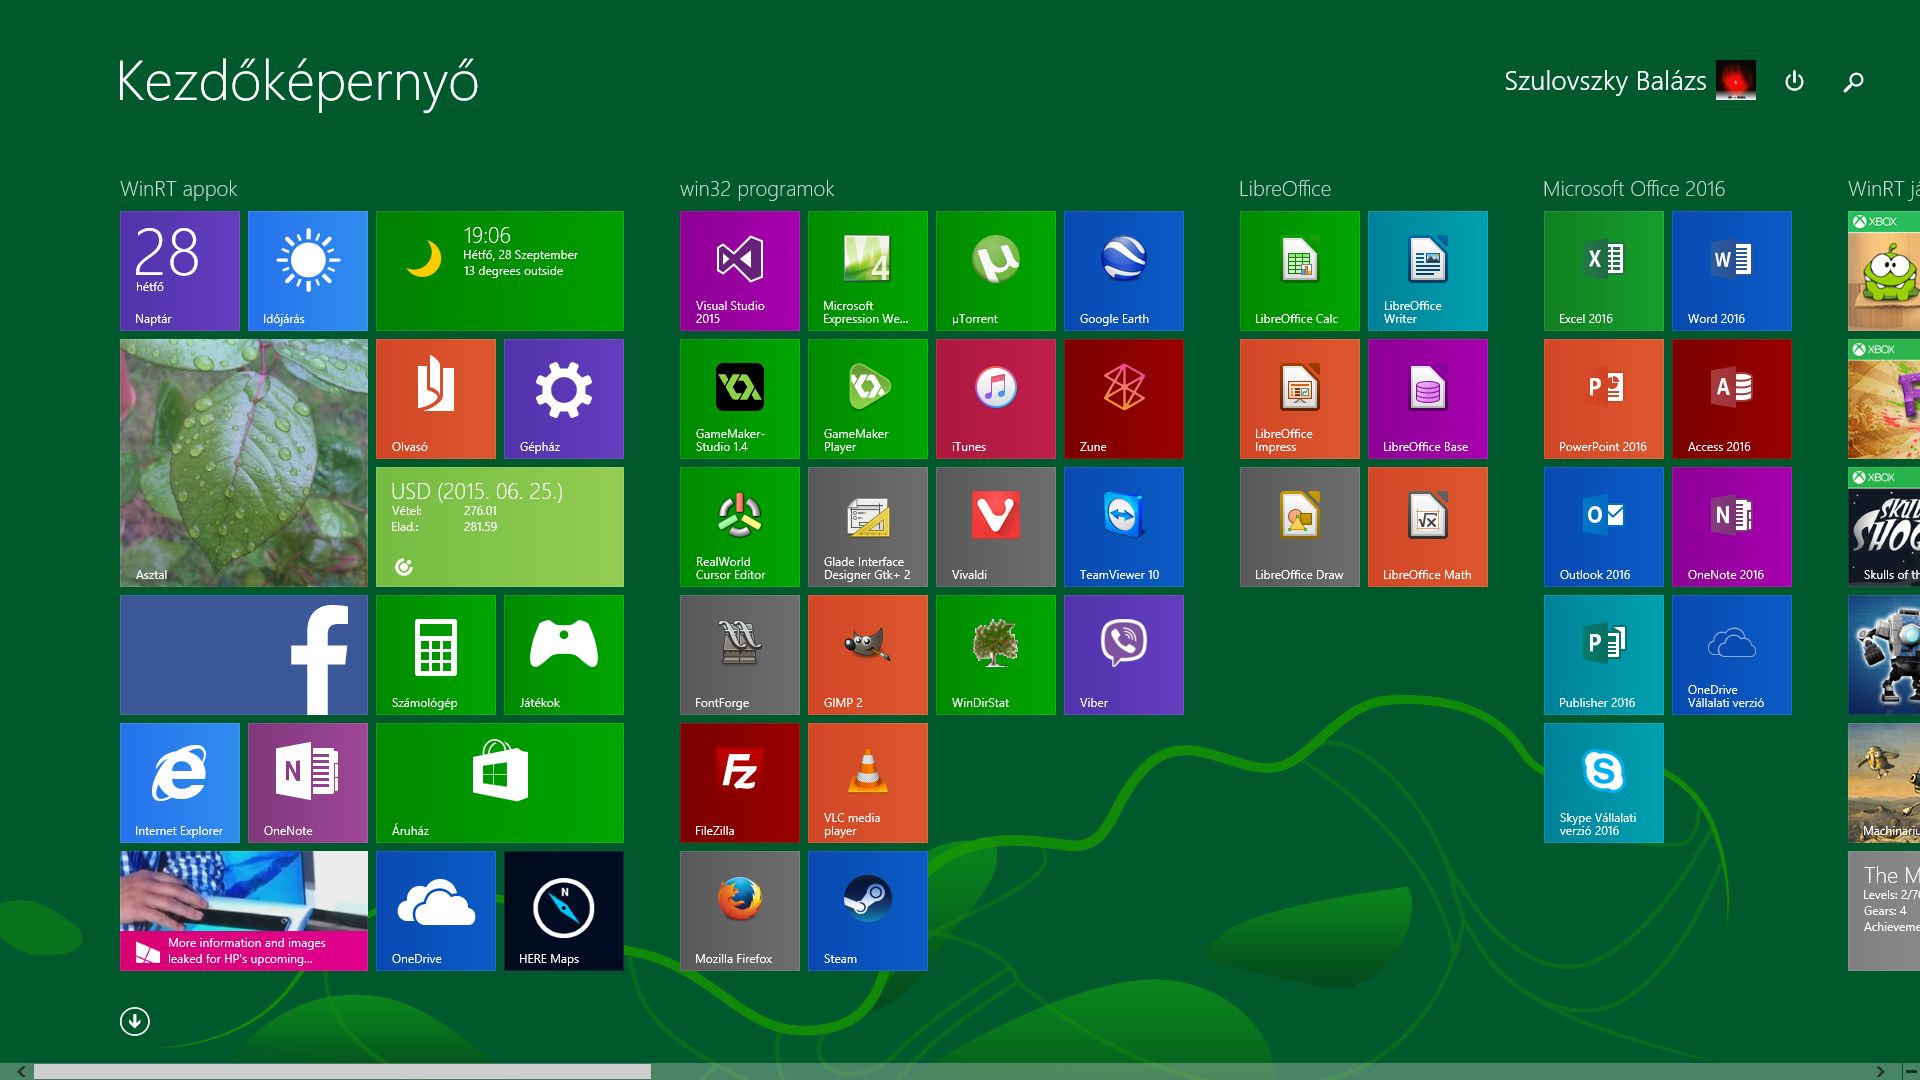Open the USD exchange rate tile
Image resolution: width=1920 pixels, height=1080 pixels.
coord(500,527)
